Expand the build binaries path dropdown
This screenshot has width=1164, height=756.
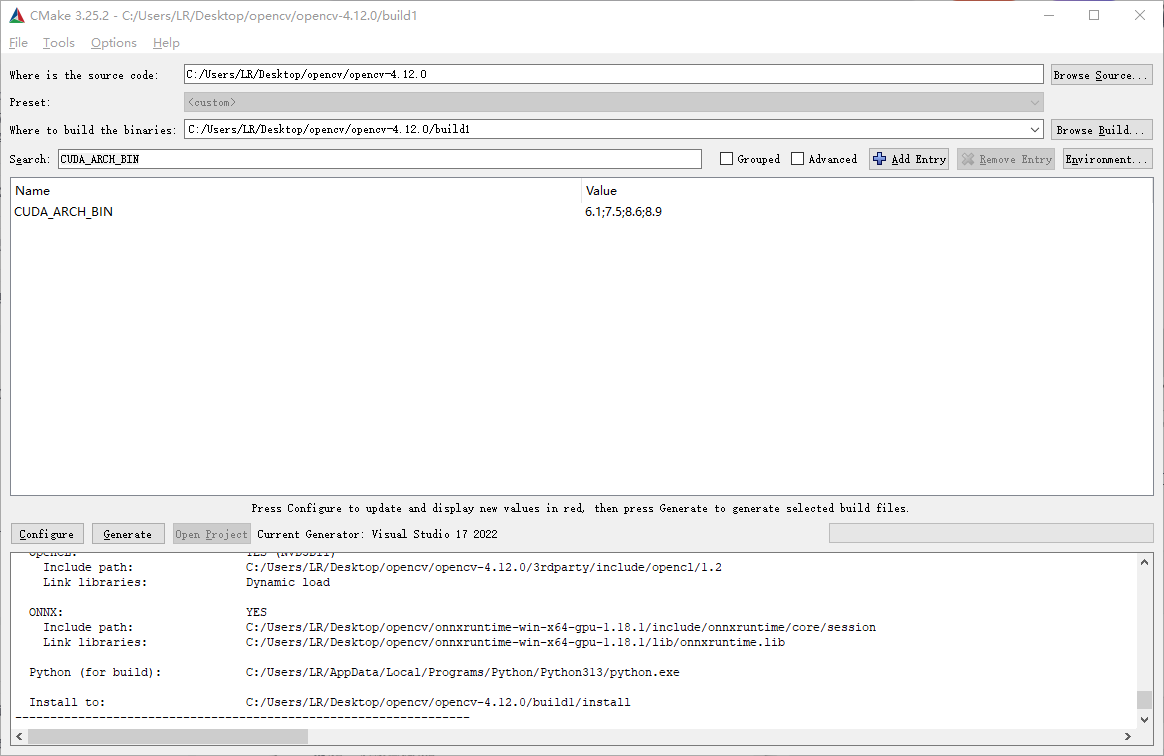pyautogui.click(x=1035, y=129)
